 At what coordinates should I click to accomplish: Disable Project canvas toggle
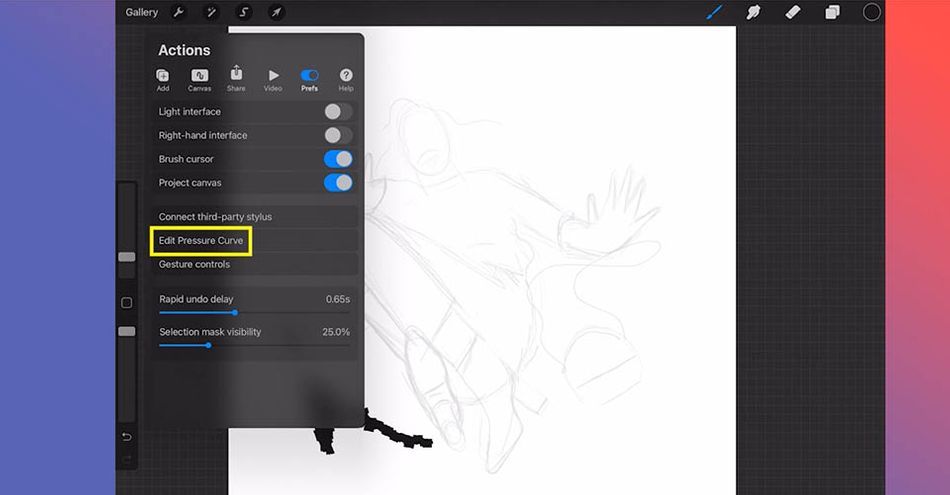click(x=337, y=182)
